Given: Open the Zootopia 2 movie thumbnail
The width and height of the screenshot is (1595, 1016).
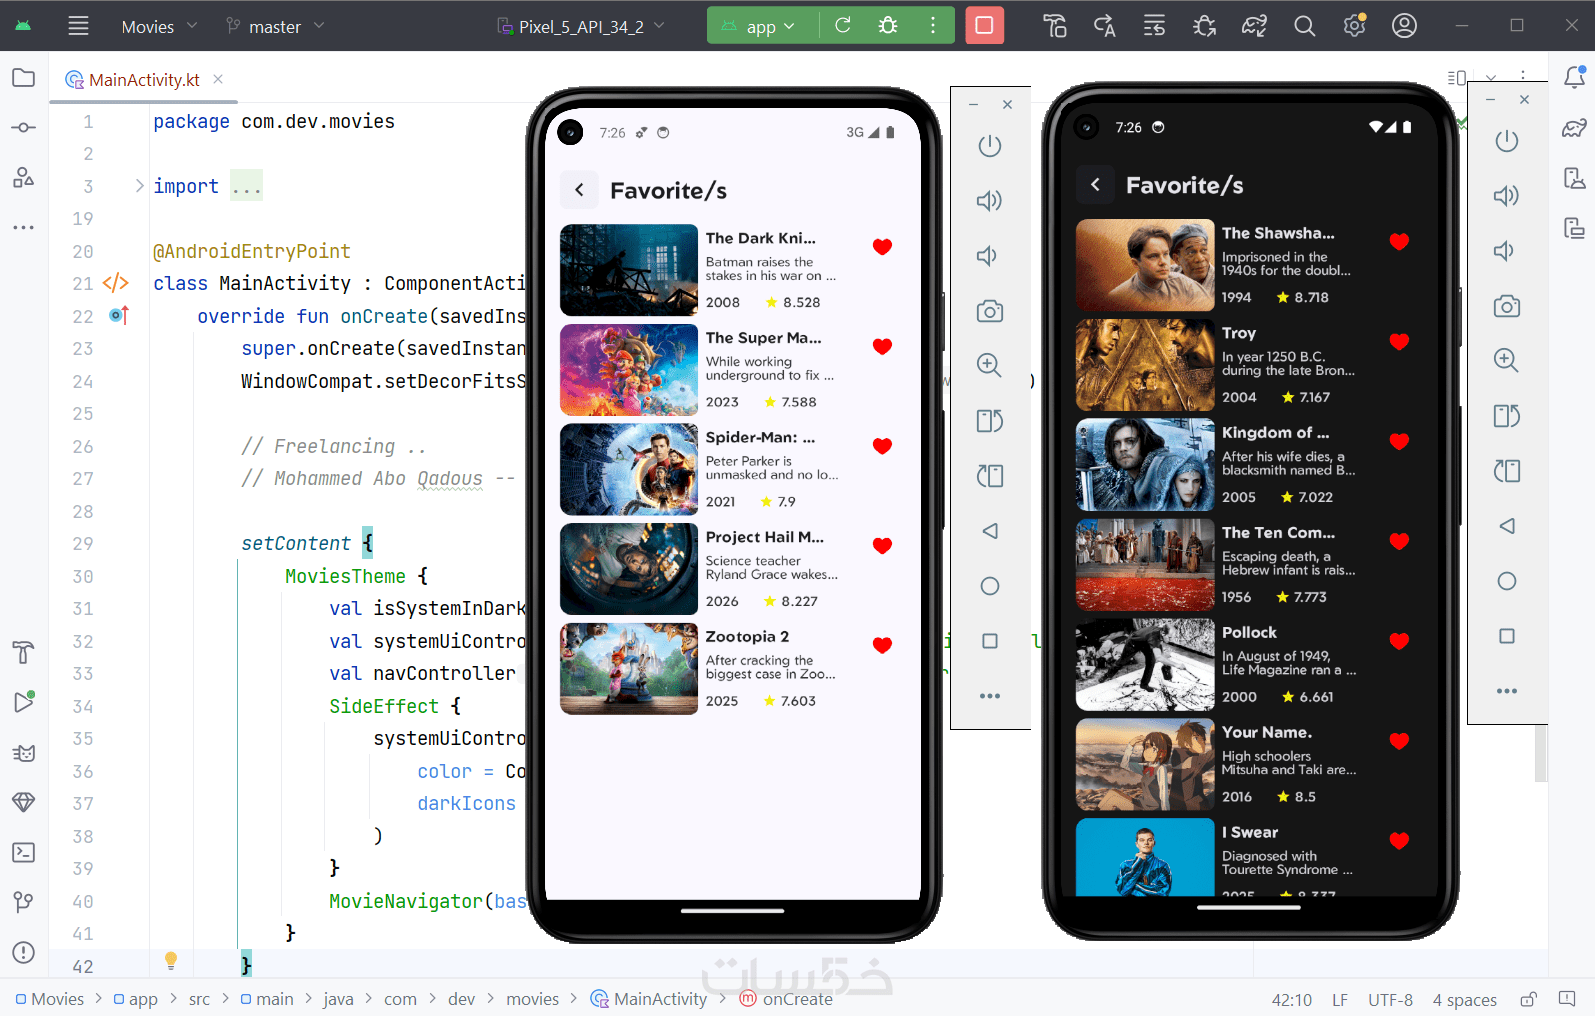Looking at the screenshot, I should tap(629, 669).
